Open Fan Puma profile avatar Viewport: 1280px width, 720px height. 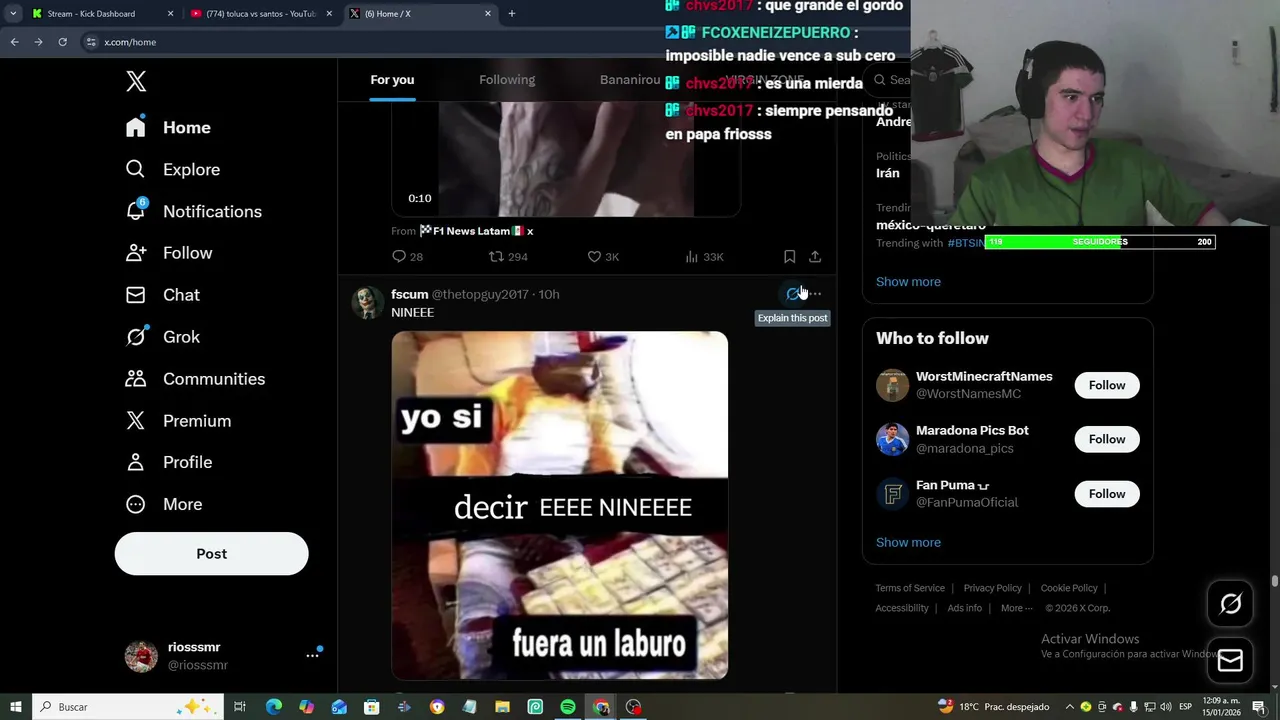point(892,494)
